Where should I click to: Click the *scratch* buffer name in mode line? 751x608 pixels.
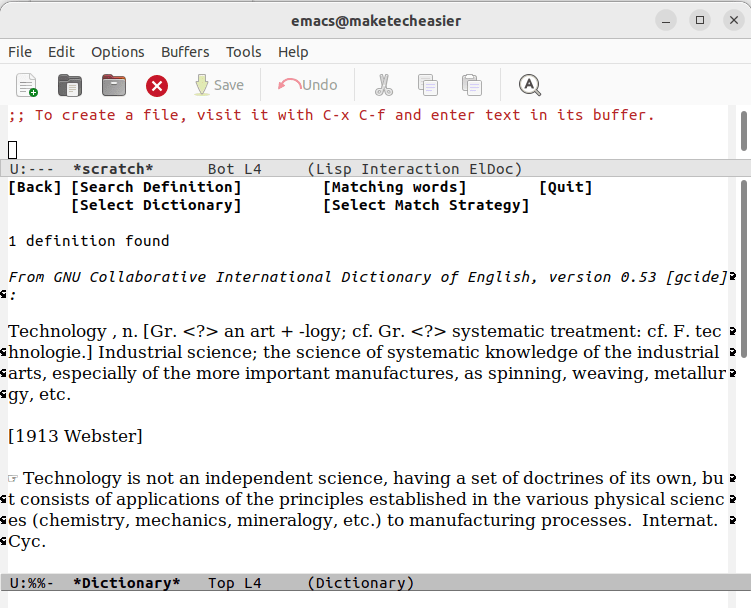point(113,169)
